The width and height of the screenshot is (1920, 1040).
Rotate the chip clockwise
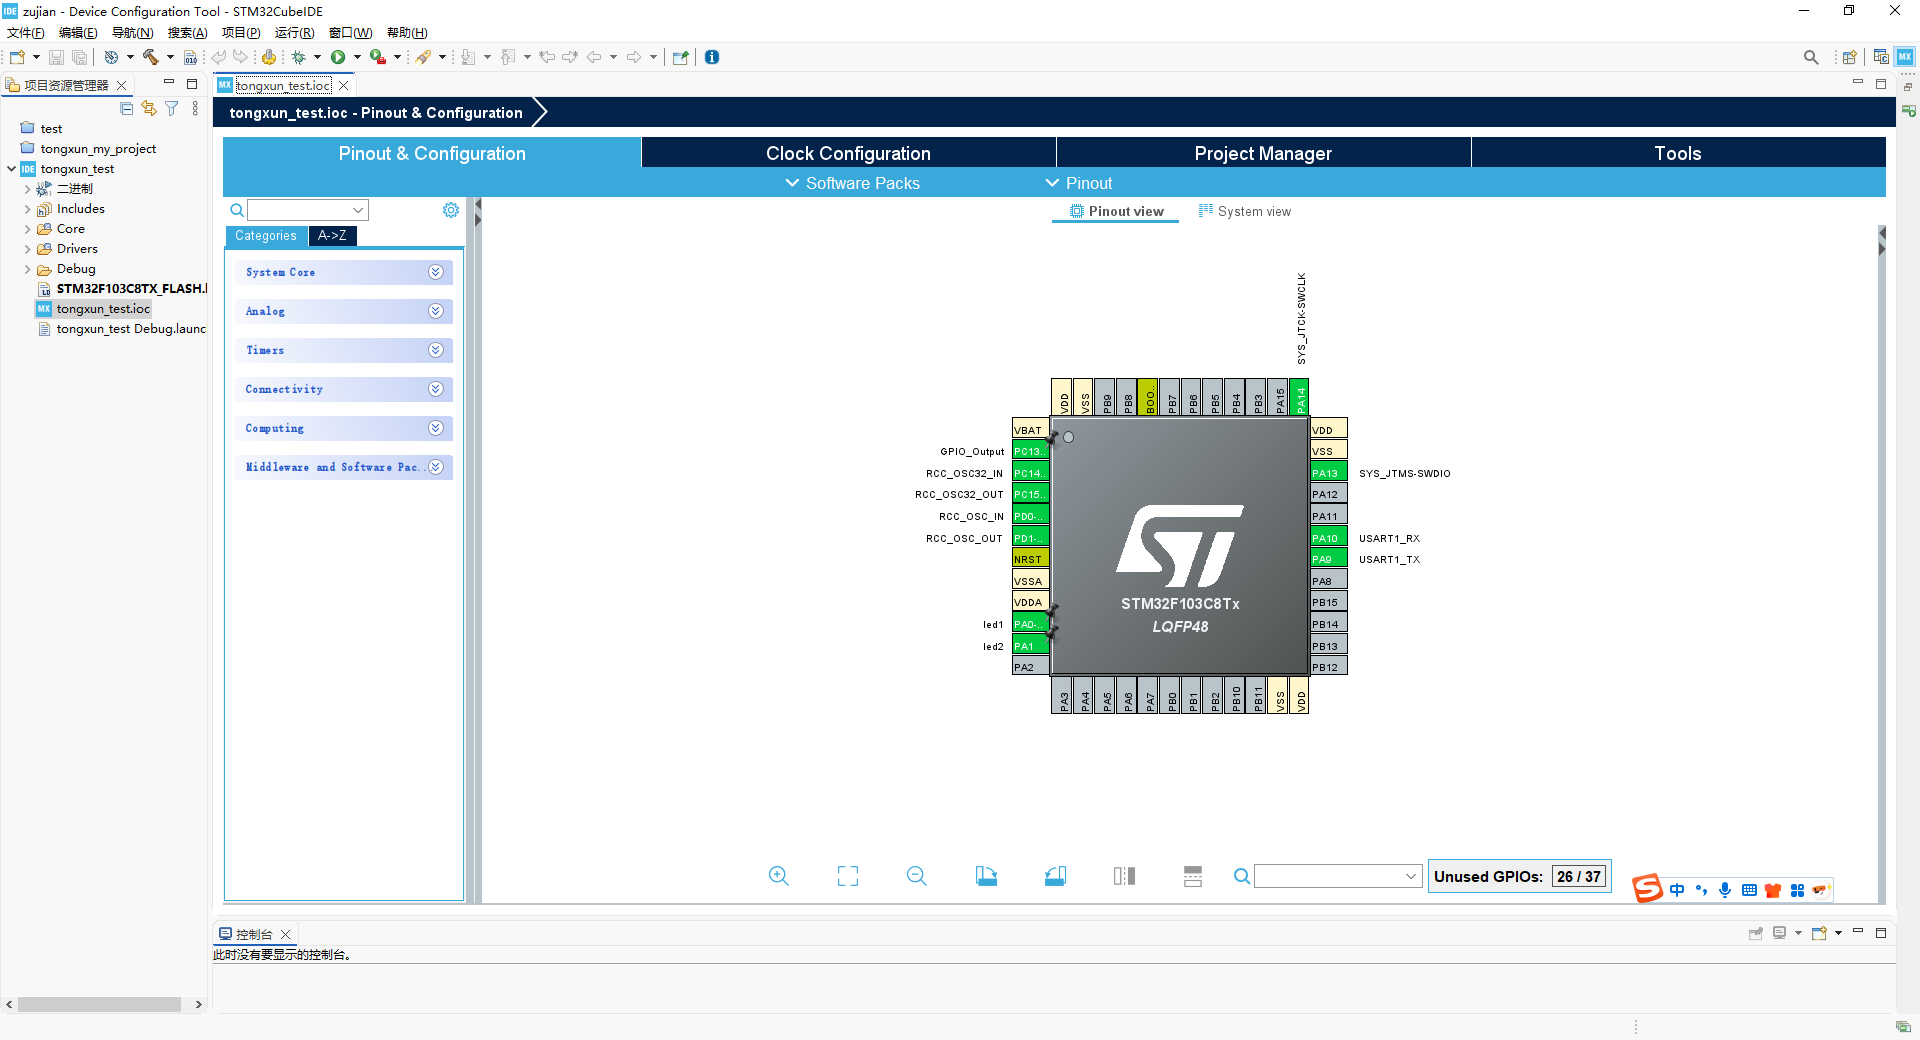coord(987,876)
